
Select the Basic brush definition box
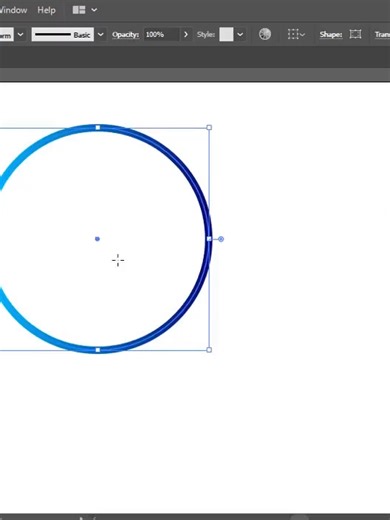coord(63,34)
